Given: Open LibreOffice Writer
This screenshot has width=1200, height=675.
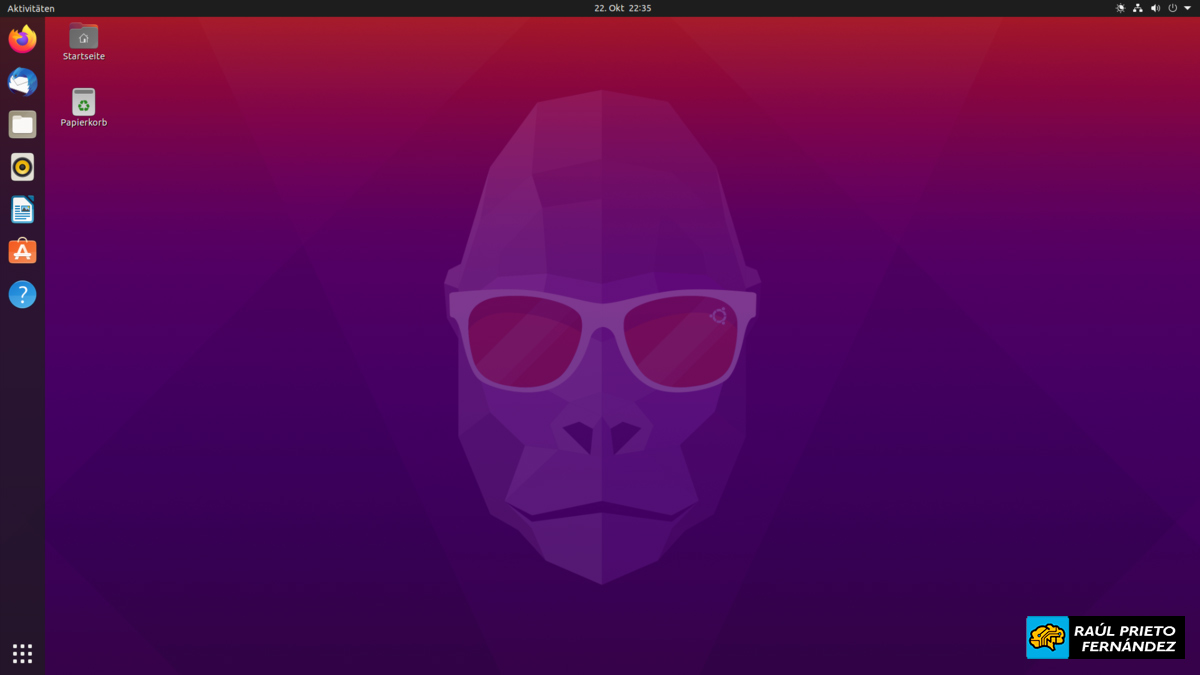Looking at the screenshot, I should [22, 209].
